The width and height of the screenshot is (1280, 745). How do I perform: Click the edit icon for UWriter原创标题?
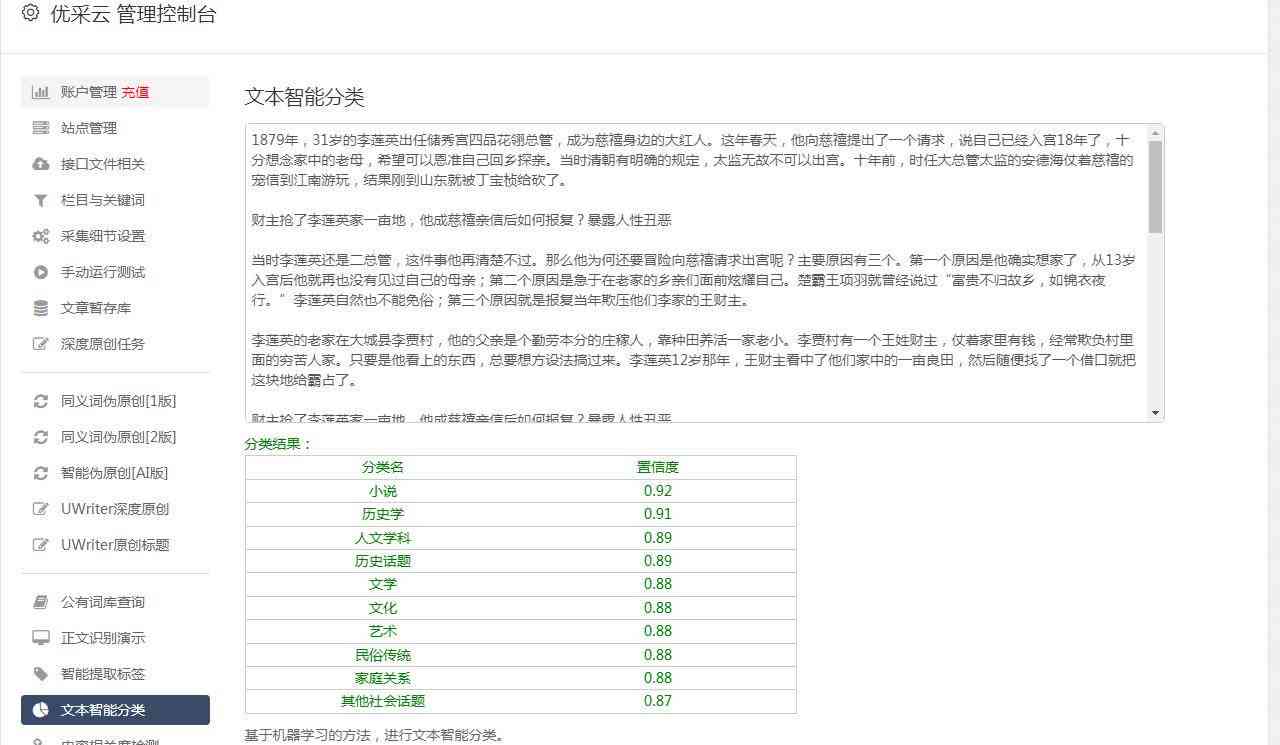(40, 545)
